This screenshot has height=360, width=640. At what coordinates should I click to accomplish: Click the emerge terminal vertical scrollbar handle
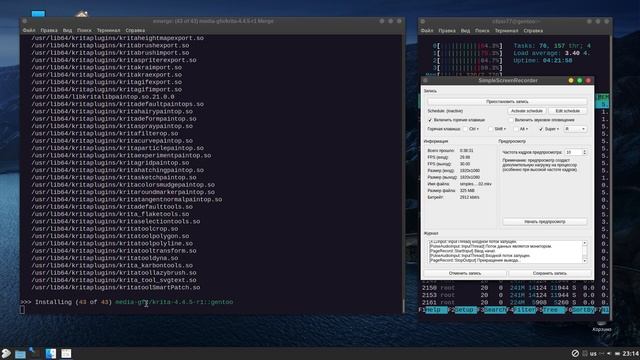point(403,305)
